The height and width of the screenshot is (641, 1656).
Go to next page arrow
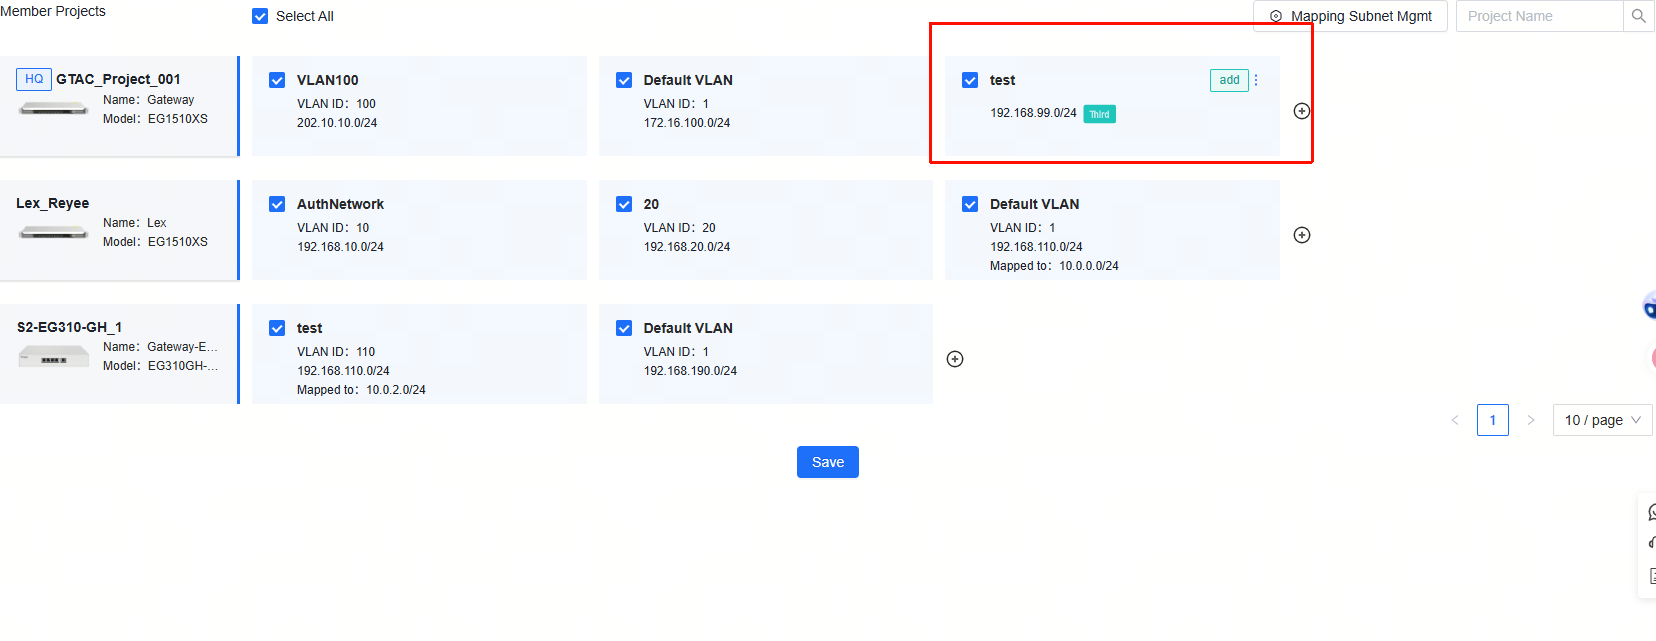1530,420
